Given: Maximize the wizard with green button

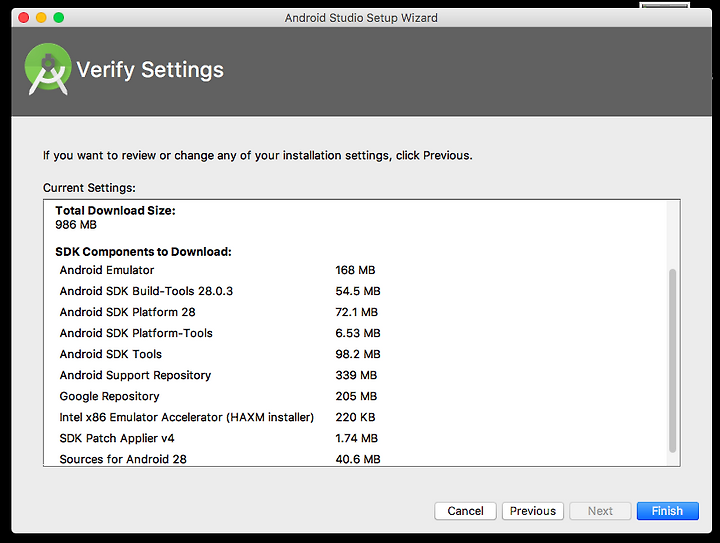Looking at the screenshot, I should click(58, 17).
